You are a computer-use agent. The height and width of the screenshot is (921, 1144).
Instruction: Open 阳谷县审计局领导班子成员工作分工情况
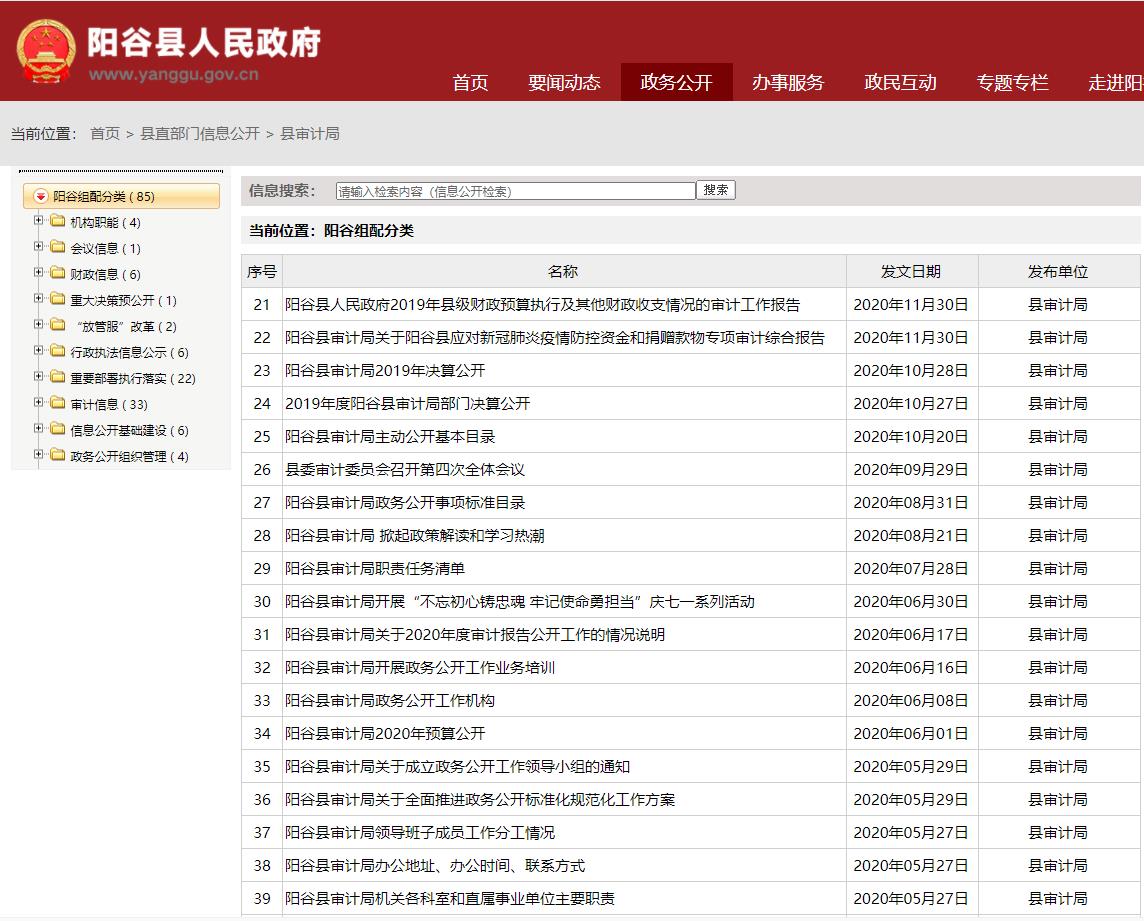pos(420,833)
